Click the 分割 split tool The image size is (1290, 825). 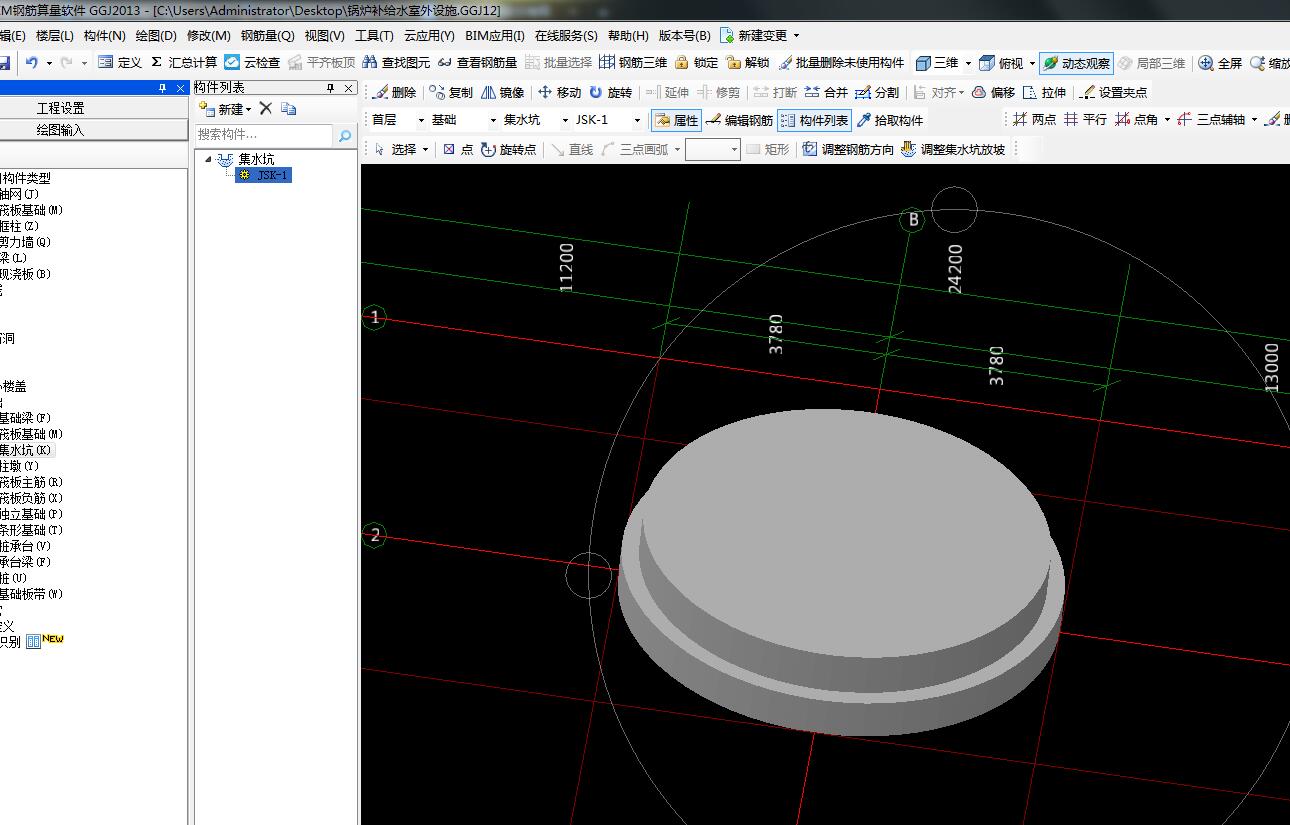pos(877,92)
